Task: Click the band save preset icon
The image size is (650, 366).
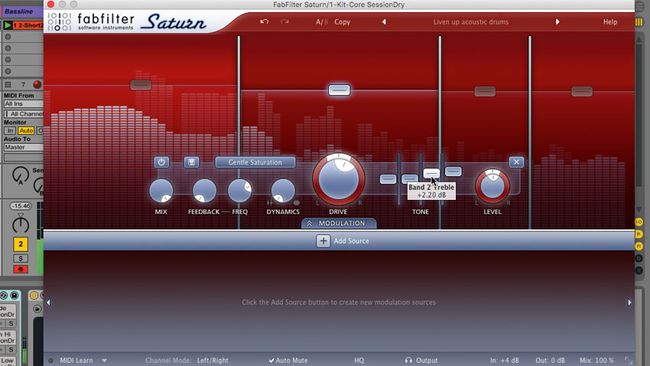Action: pos(191,162)
